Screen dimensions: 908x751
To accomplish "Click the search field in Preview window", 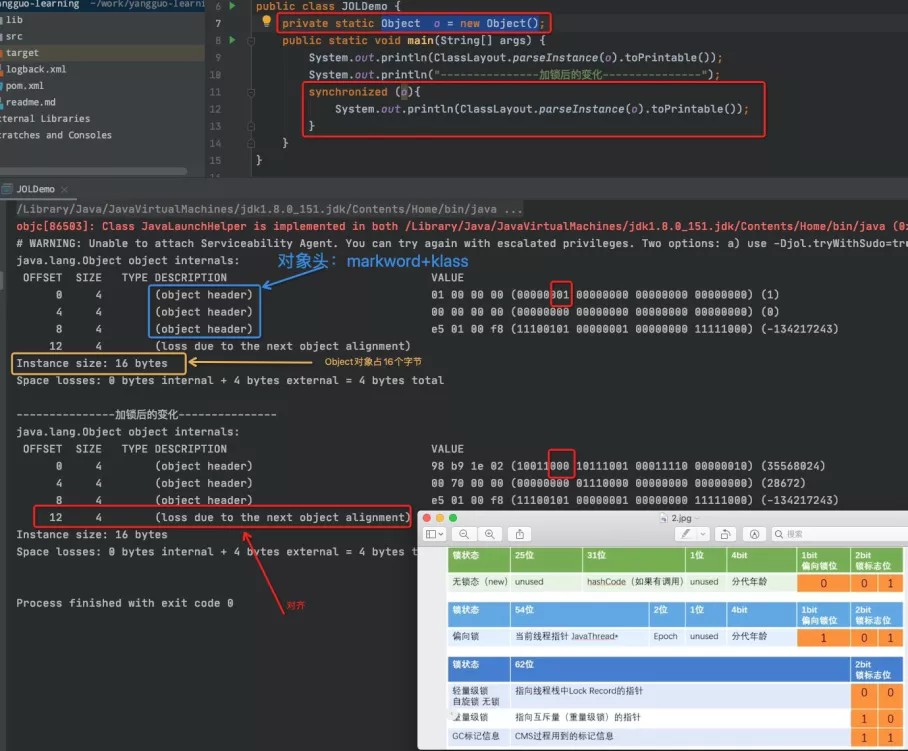I will point(840,534).
